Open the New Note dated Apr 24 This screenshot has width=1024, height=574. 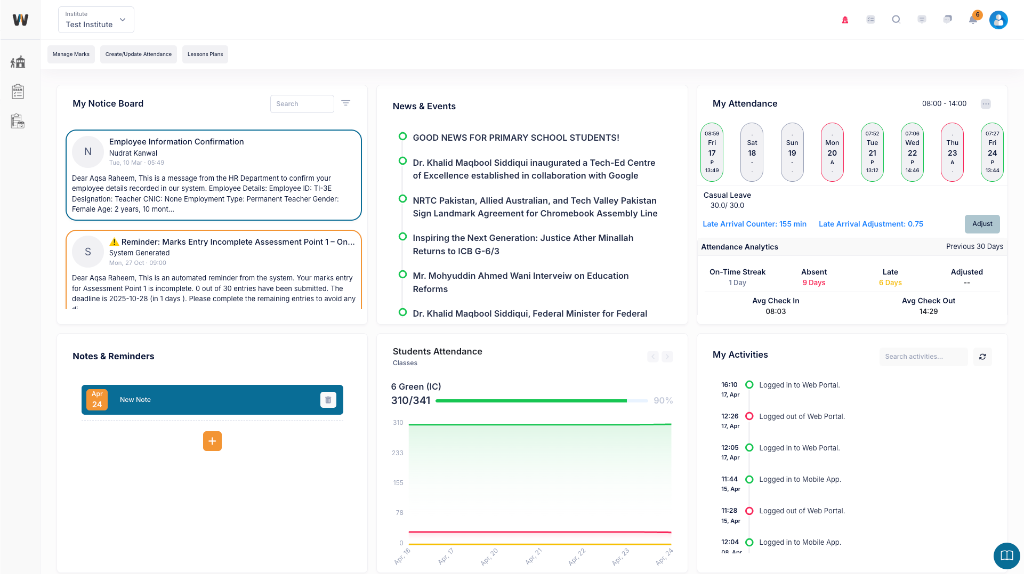[x=212, y=400]
